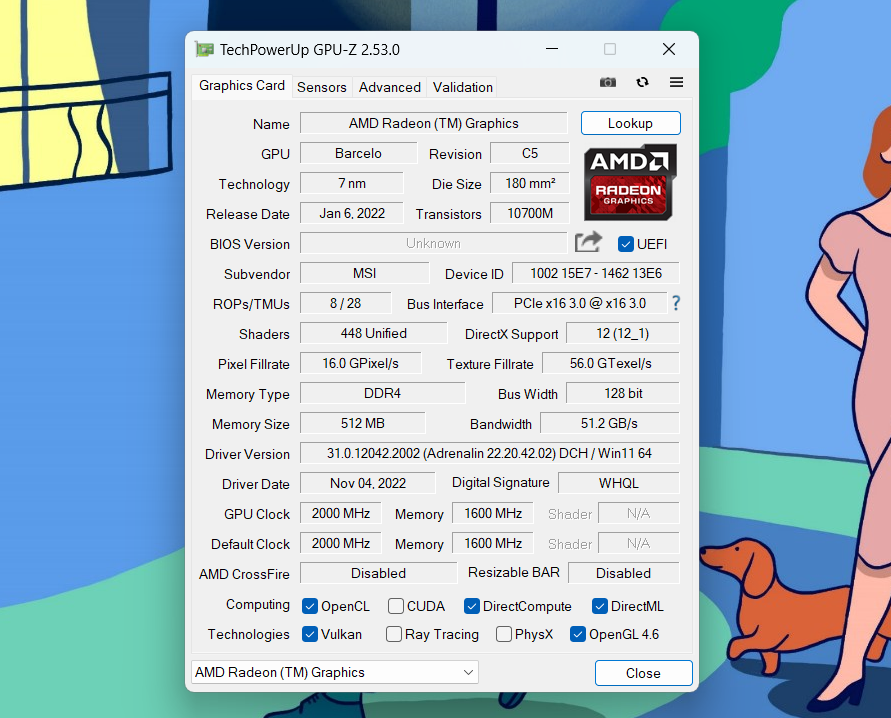Click the Release Date field Jan 6, 2022
Viewport: 891px width, 718px height.
[x=352, y=214]
